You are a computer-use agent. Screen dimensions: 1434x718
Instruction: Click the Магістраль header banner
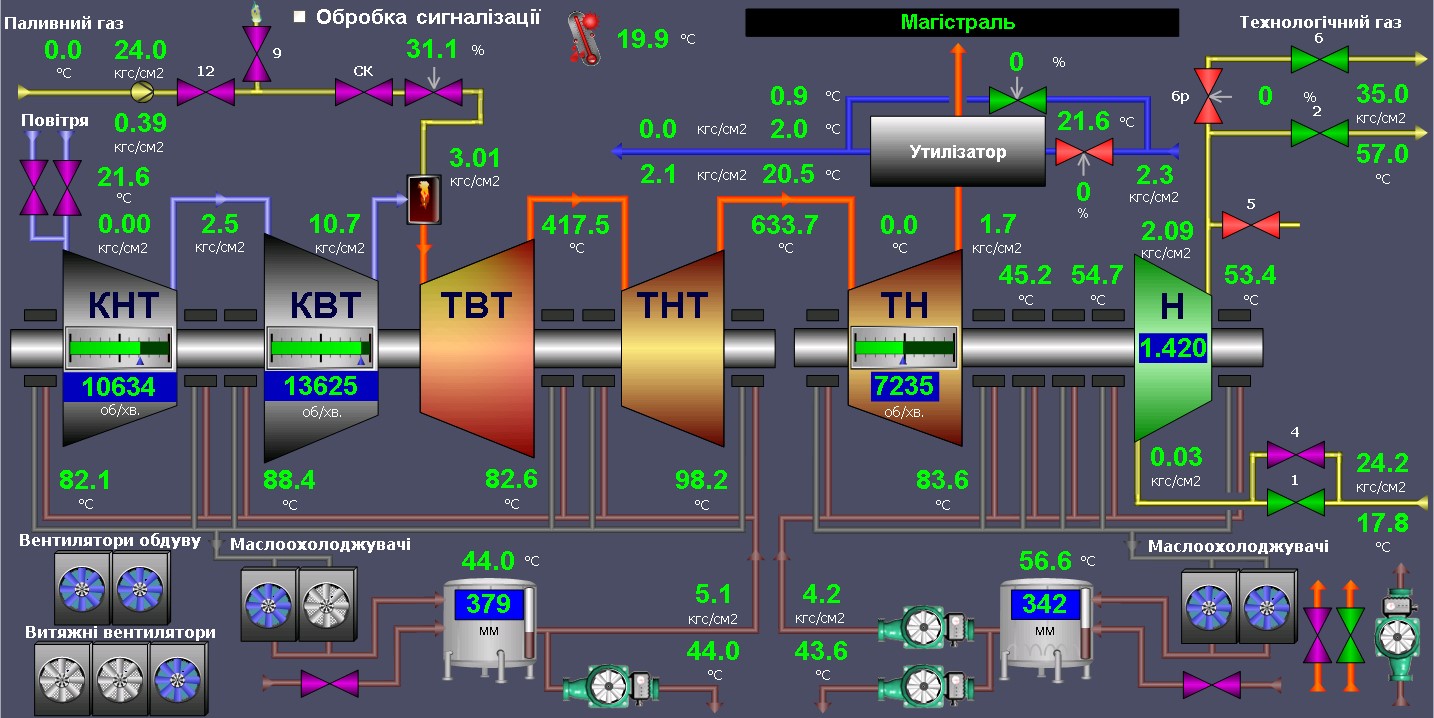coord(961,22)
